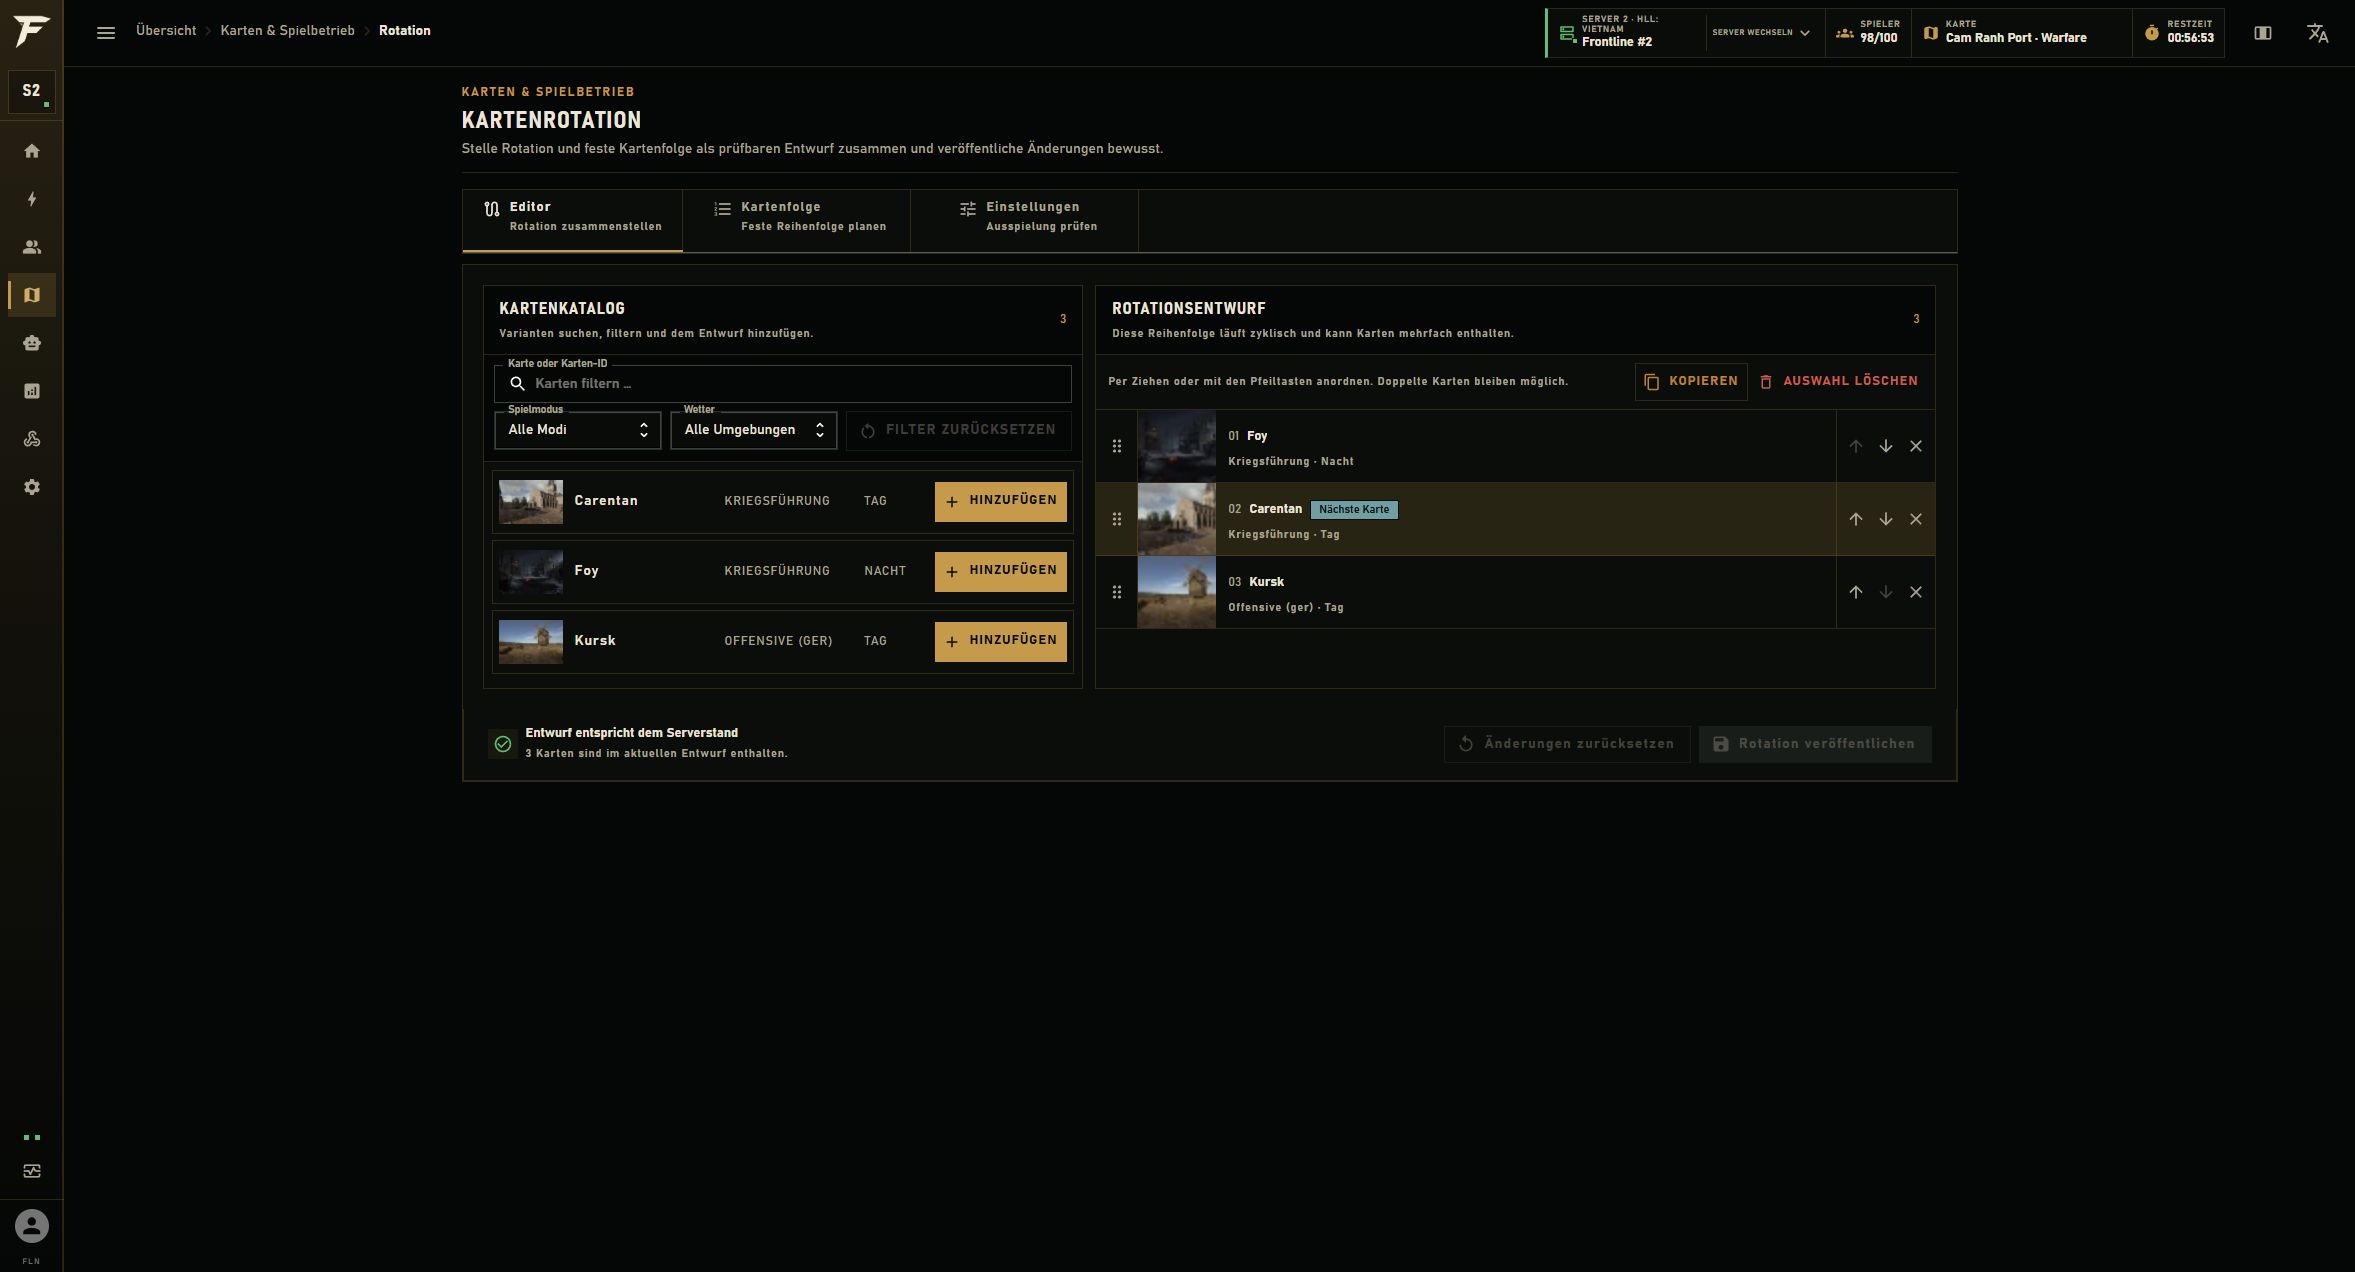The image size is (2355, 1272).
Task: Focus the Karten filtern search field
Action: (x=782, y=384)
